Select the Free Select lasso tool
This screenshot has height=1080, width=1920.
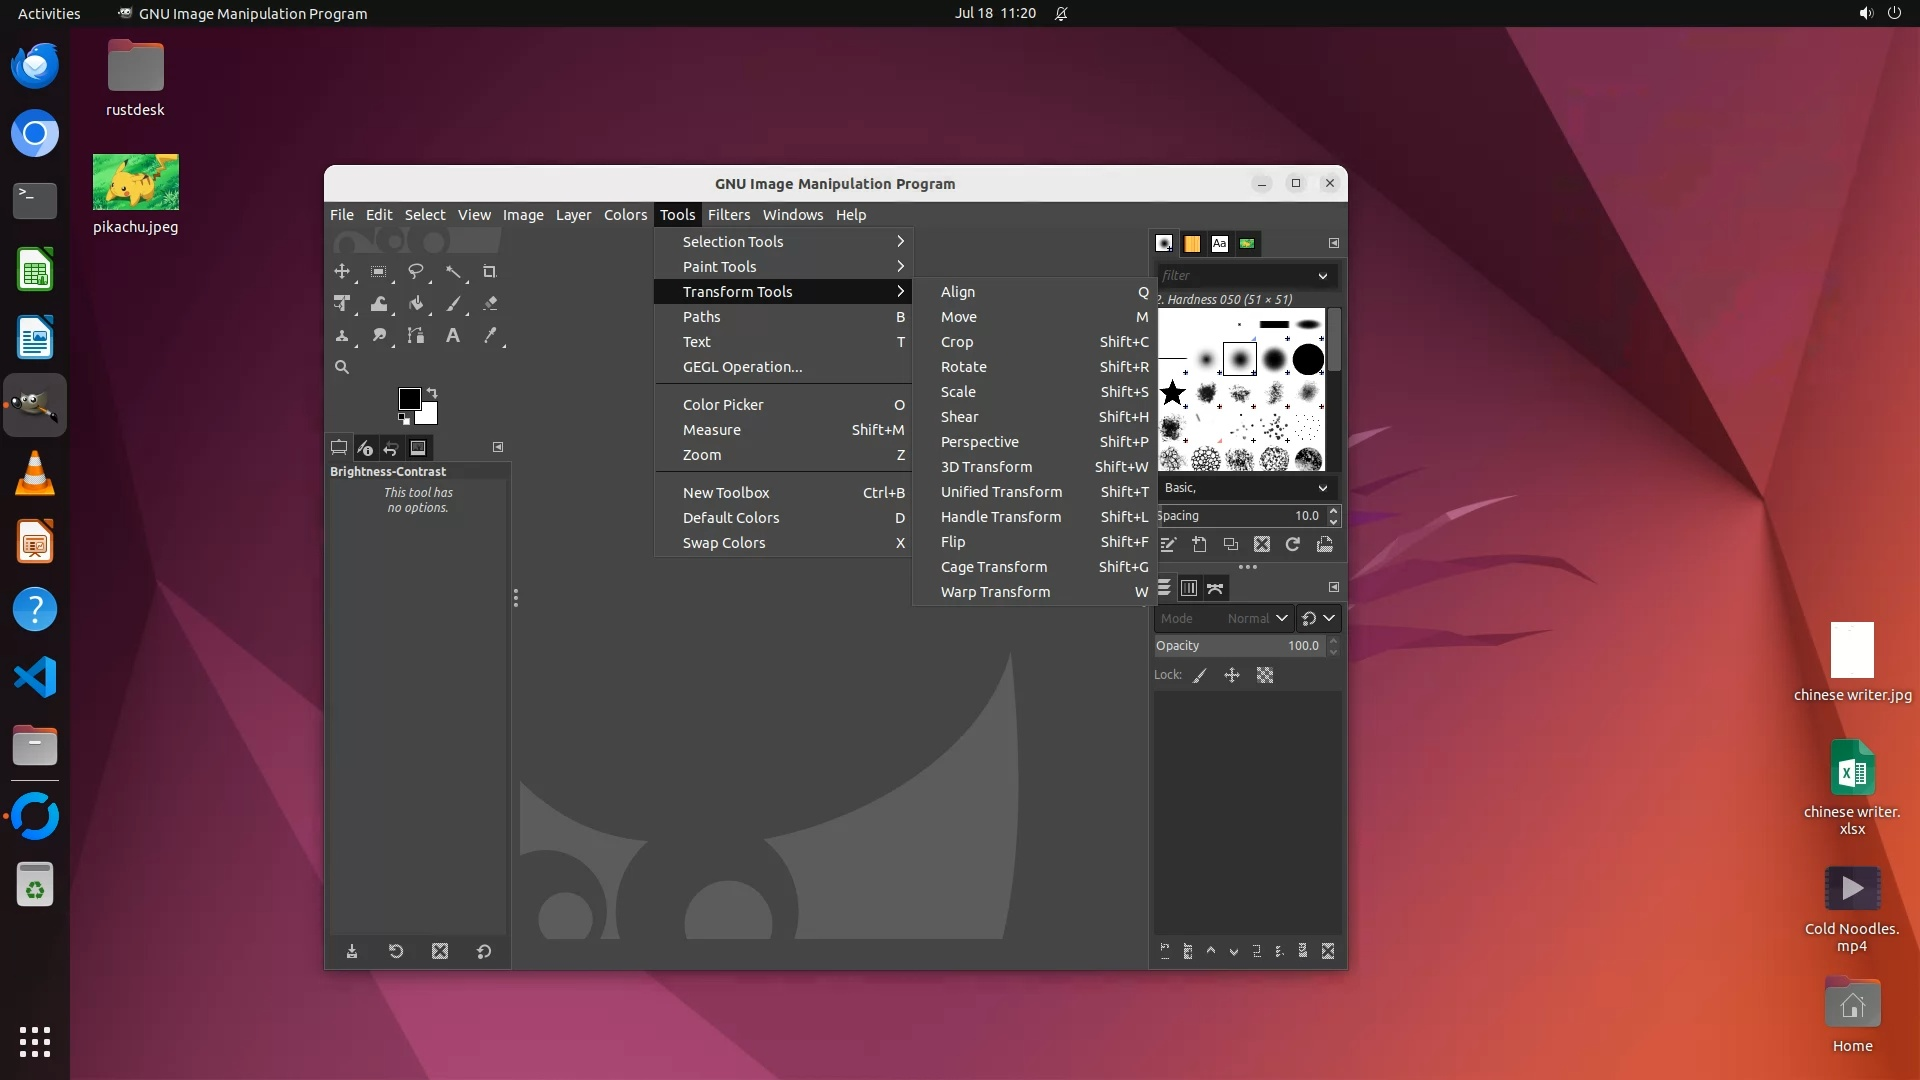(x=415, y=271)
